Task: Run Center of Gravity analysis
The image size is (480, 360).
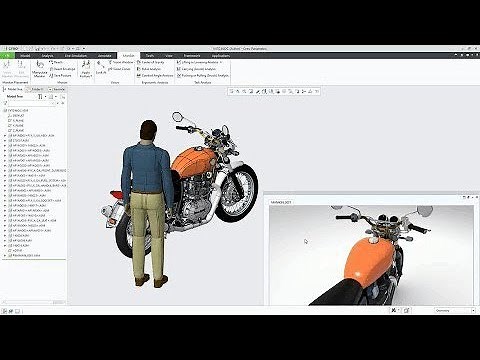Action: point(151,62)
